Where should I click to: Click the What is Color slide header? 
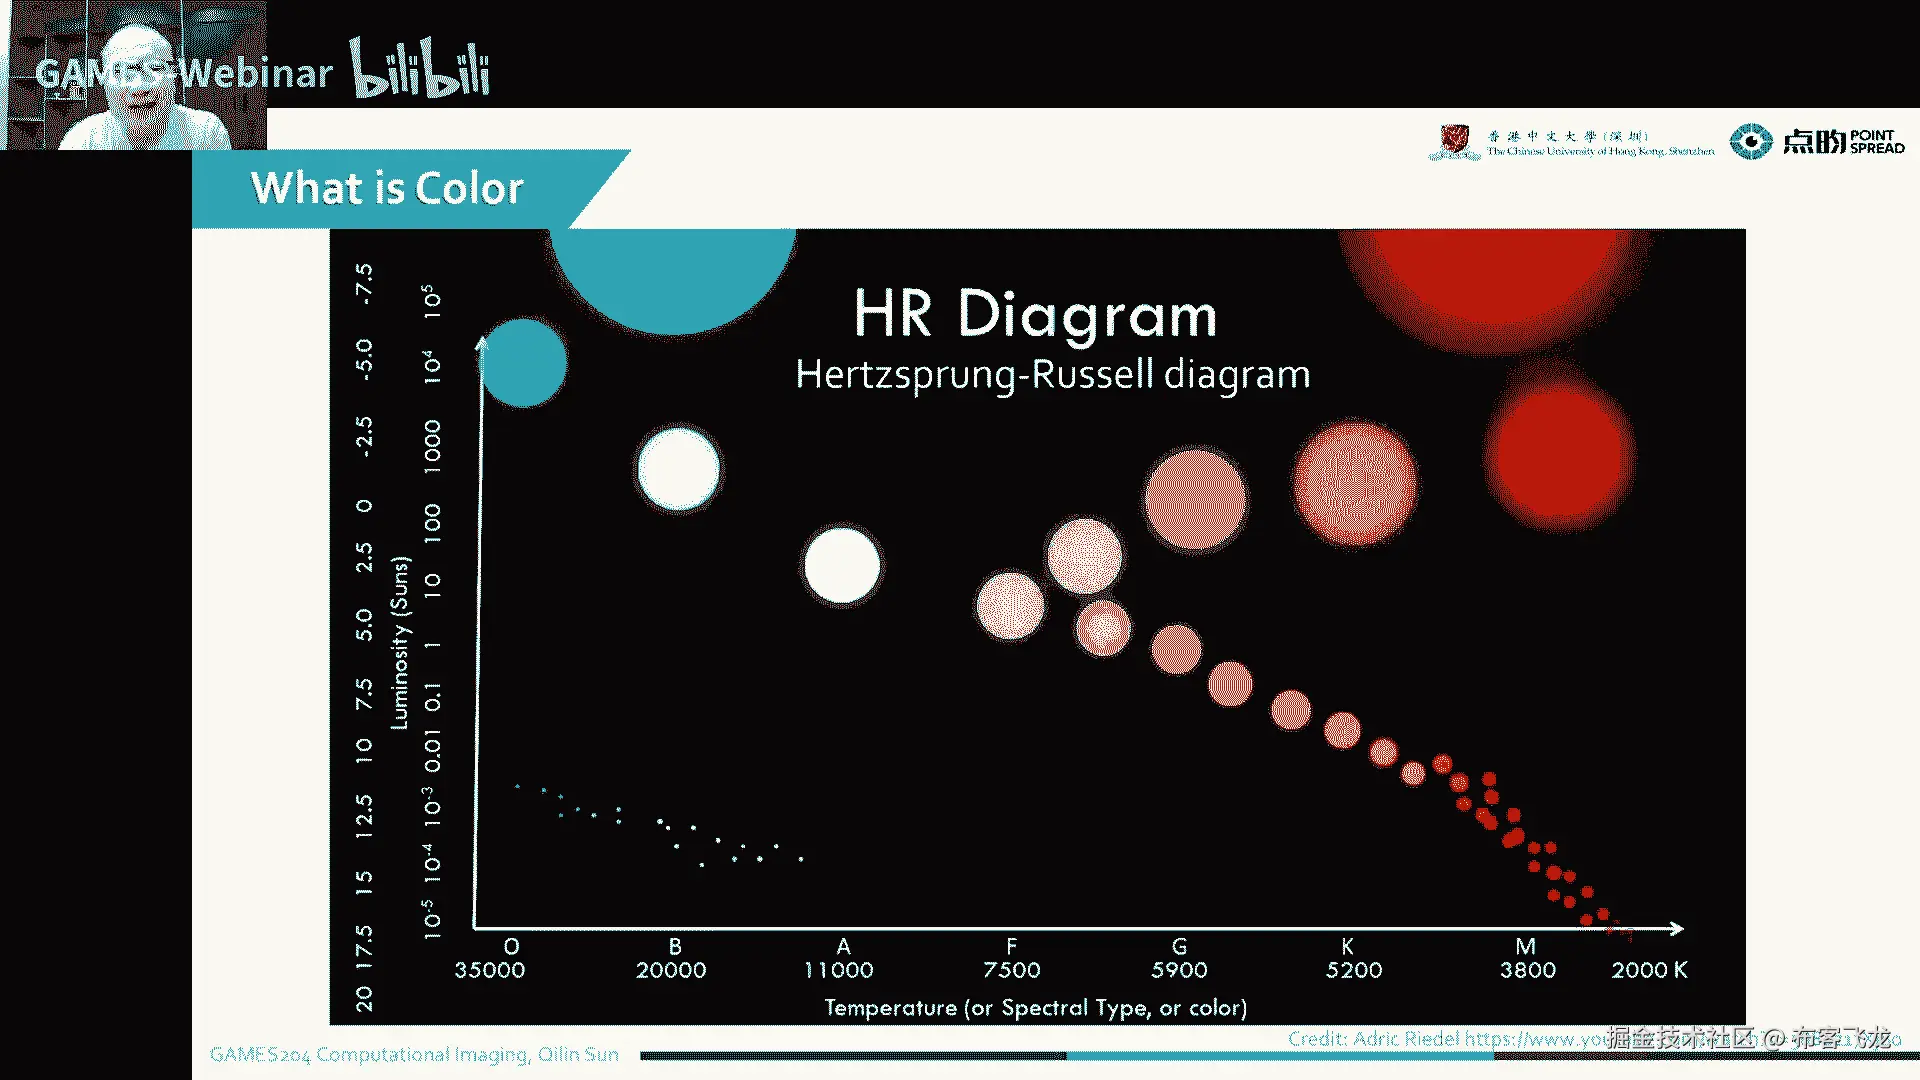point(387,188)
